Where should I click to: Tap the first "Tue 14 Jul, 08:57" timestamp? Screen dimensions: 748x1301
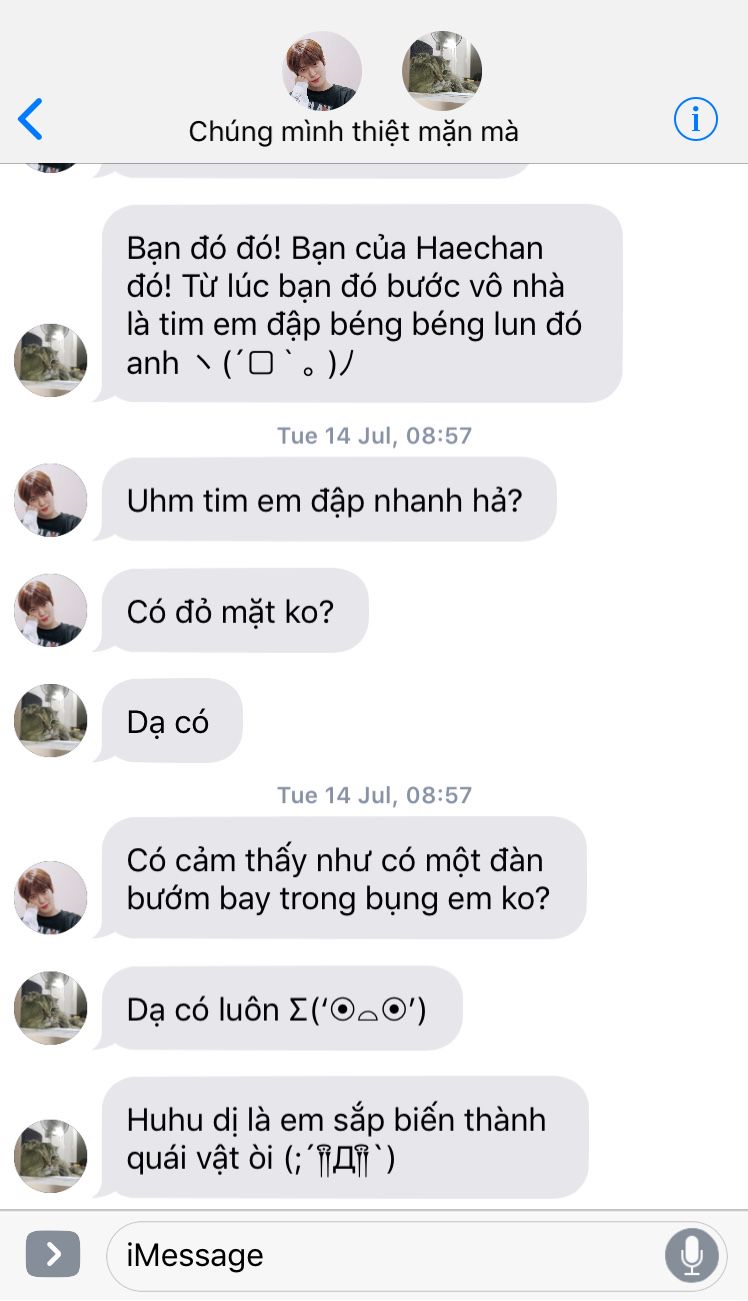coord(374,435)
